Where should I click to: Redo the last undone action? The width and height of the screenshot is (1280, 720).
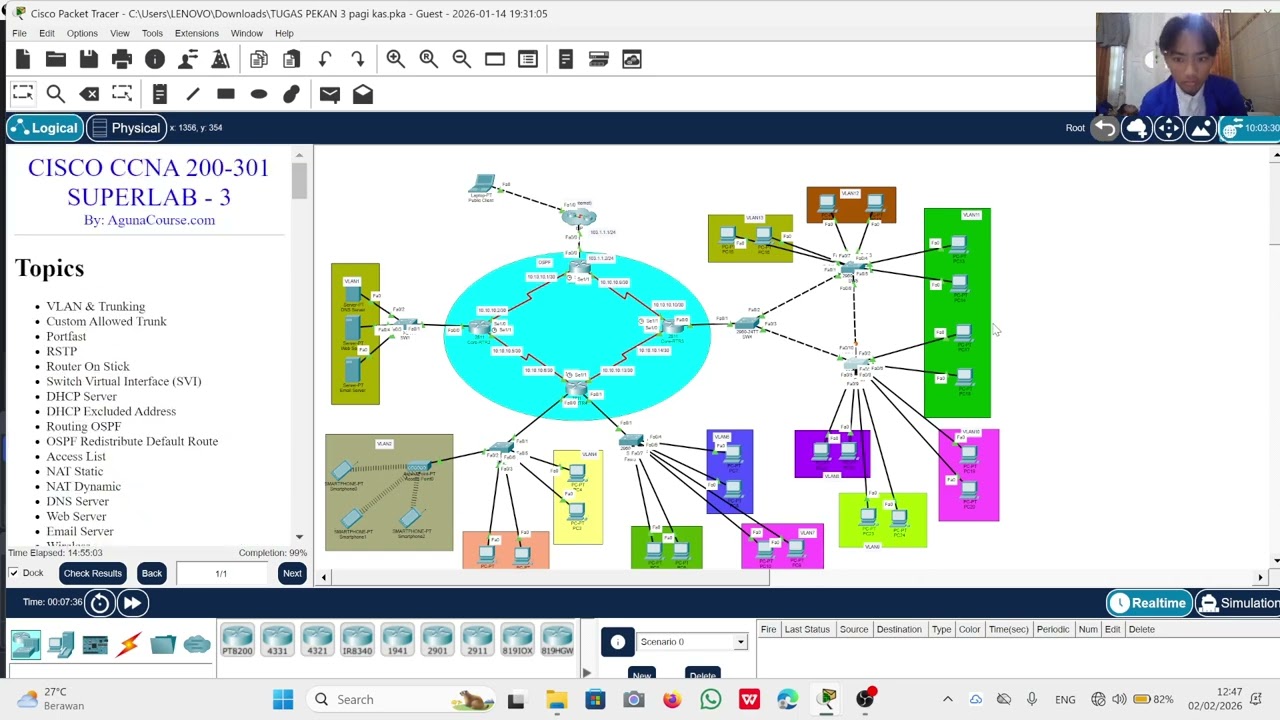tap(358, 60)
